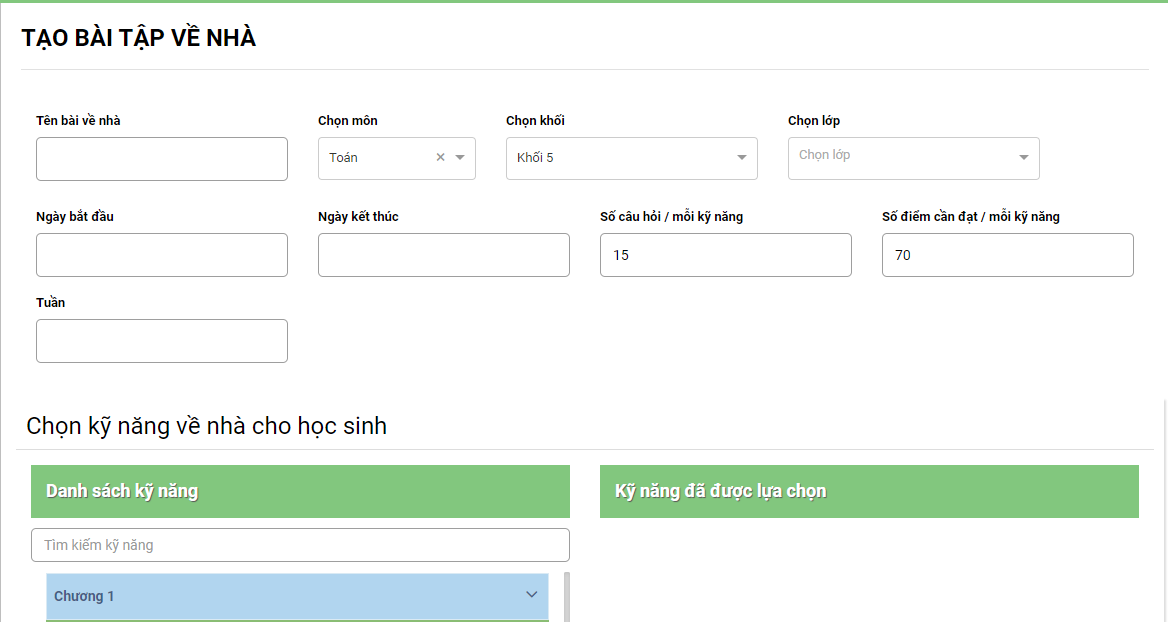Expand Chương 1 using its chevron icon

click(531, 595)
